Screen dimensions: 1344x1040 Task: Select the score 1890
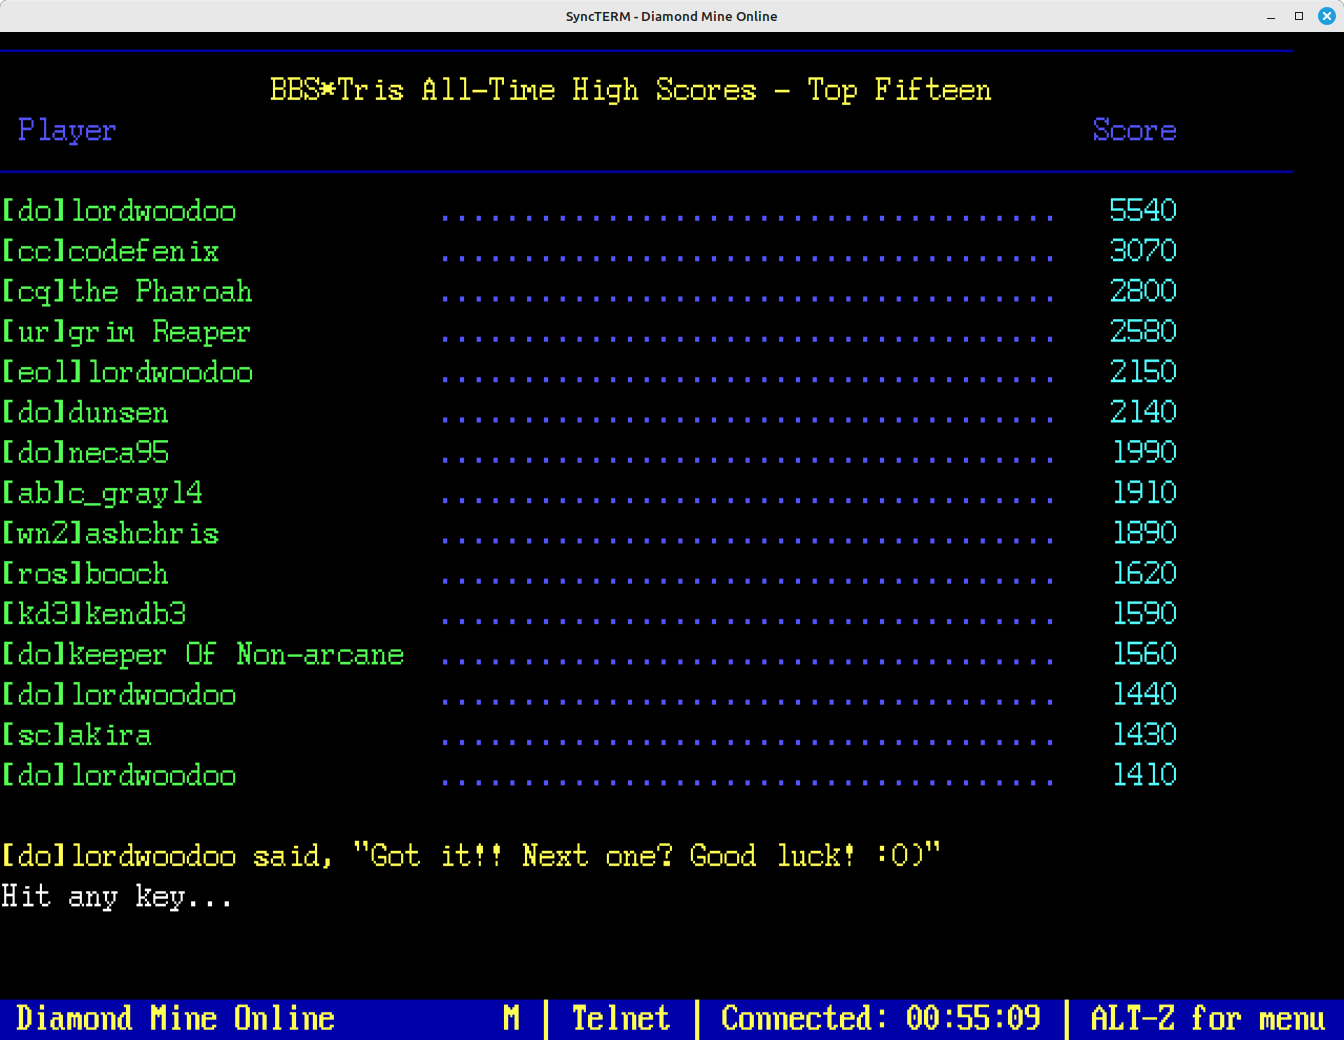(1145, 533)
